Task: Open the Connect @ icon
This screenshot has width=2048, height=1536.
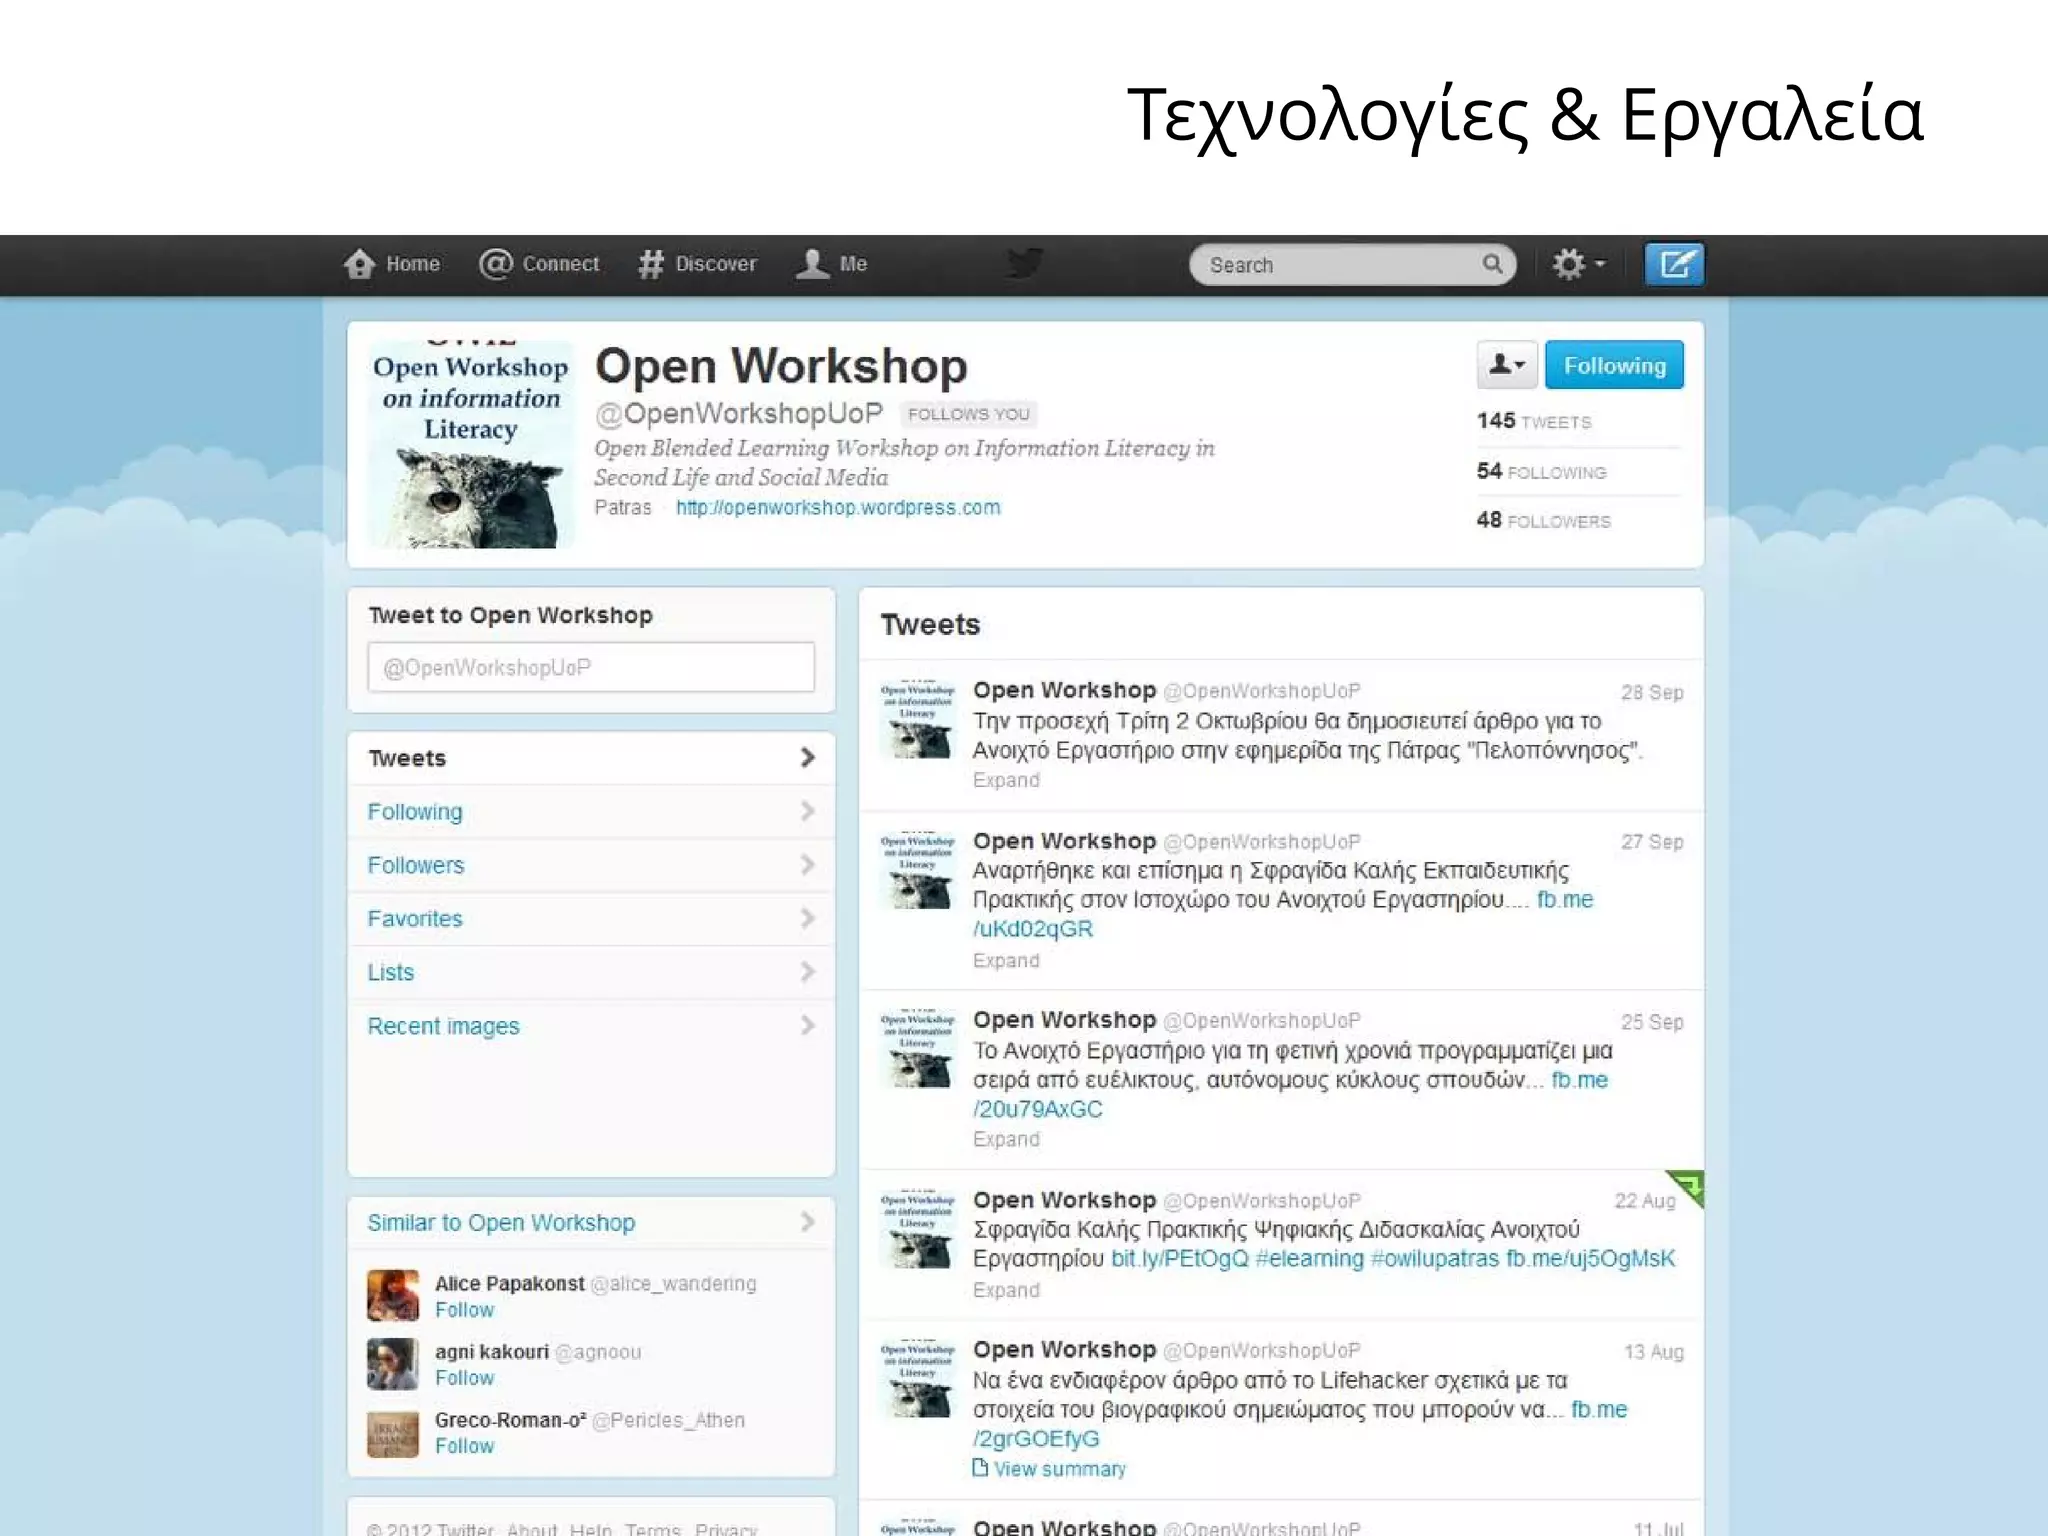Action: point(495,264)
